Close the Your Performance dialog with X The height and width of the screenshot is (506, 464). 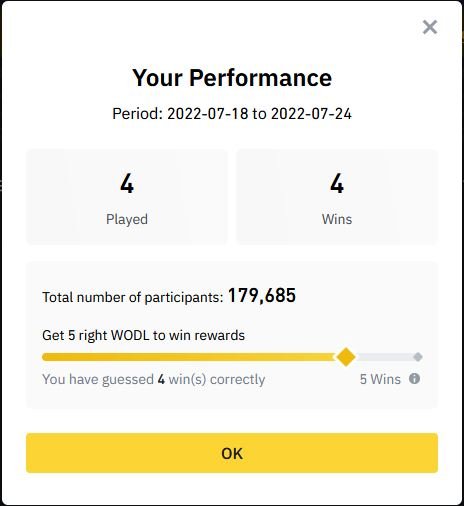pos(430,27)
